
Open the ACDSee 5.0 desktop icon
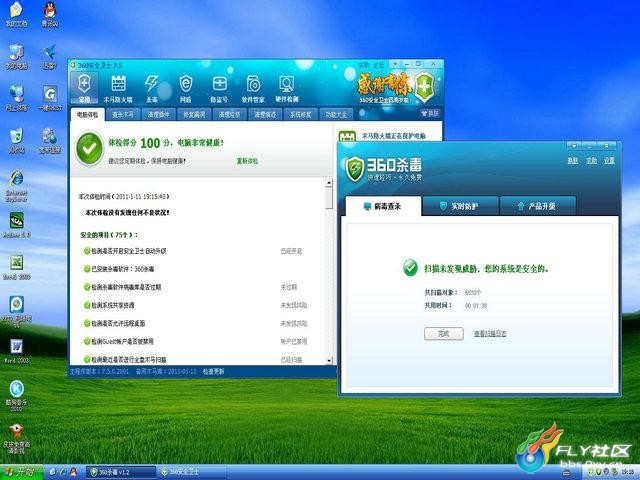pos(16,225)
